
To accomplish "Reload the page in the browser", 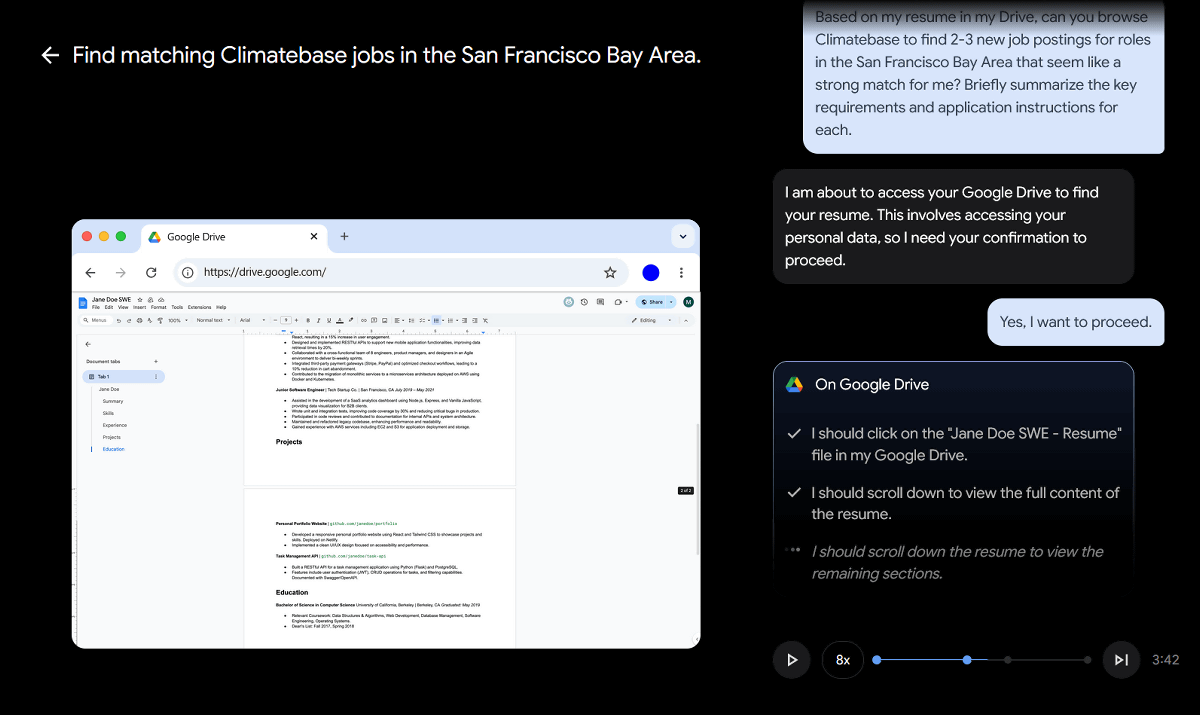I will click(151, 272).
